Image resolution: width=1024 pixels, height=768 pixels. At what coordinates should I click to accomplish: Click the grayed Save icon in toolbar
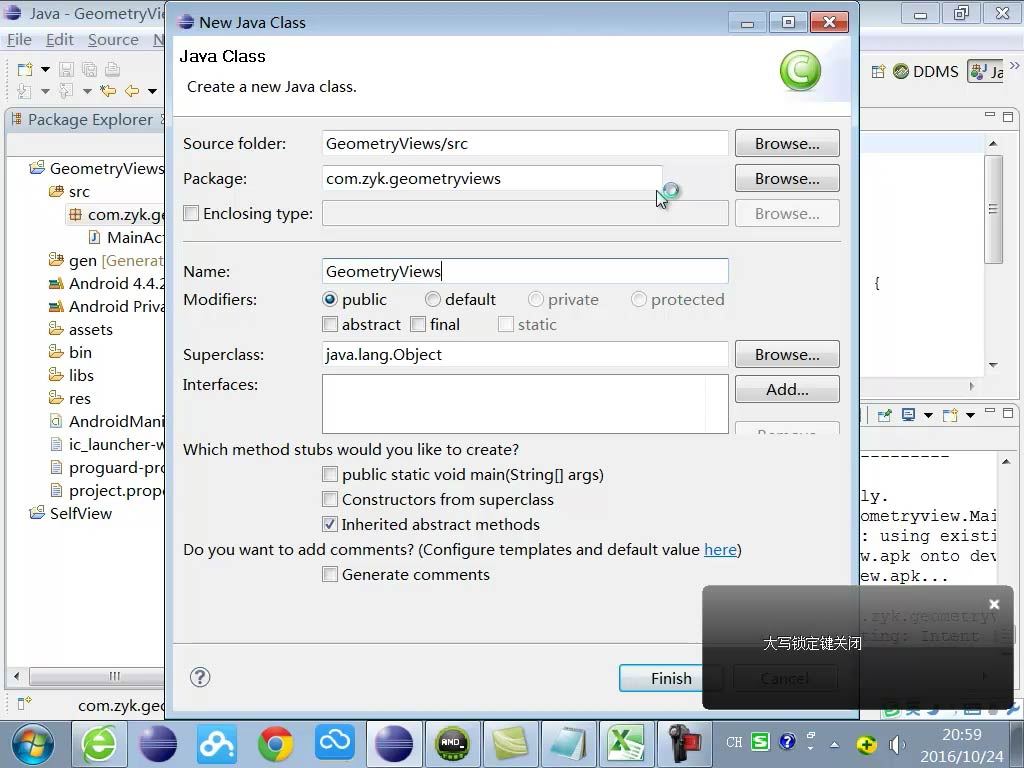(x=67, y=69)
